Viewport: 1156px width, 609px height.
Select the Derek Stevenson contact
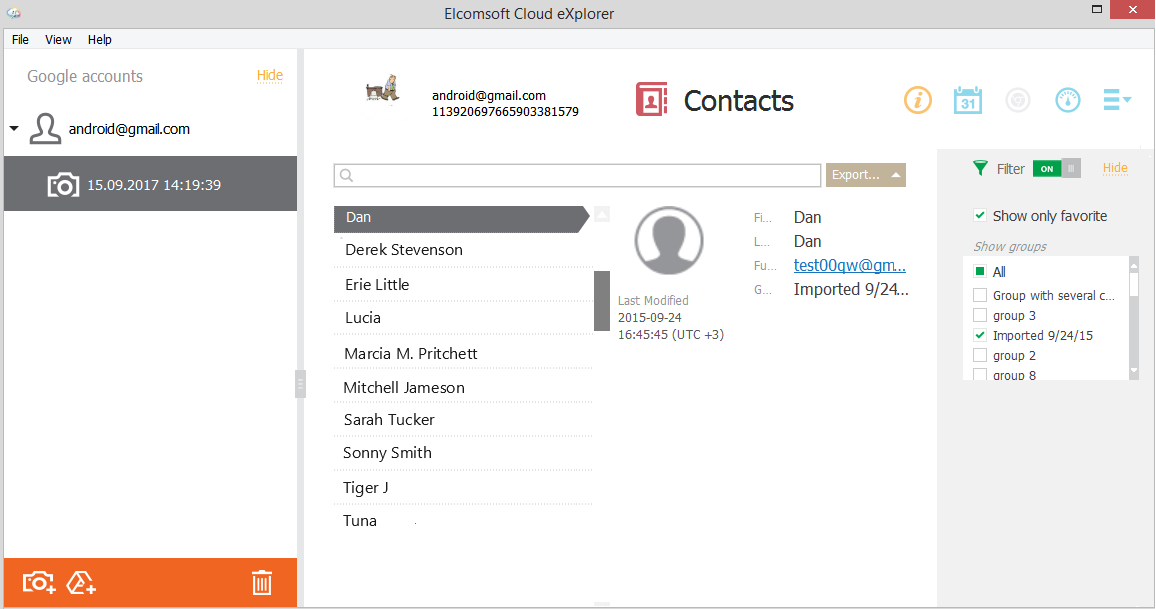point(463,250)
